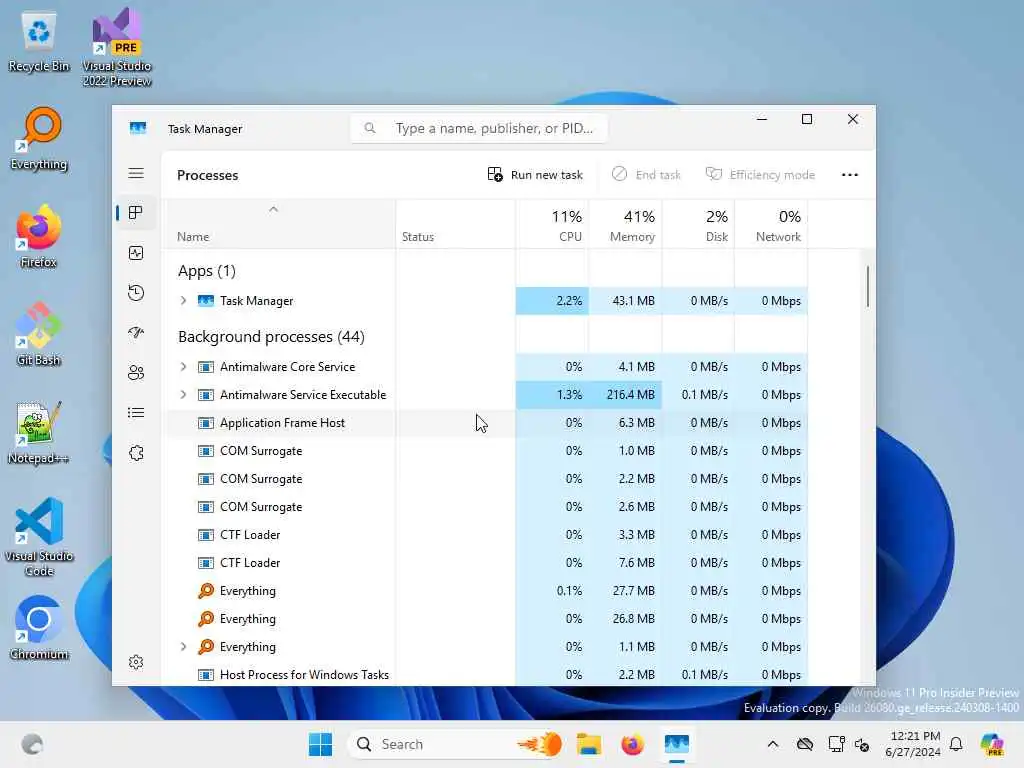Click the process list scrollbar thumb

coord(867,286)
